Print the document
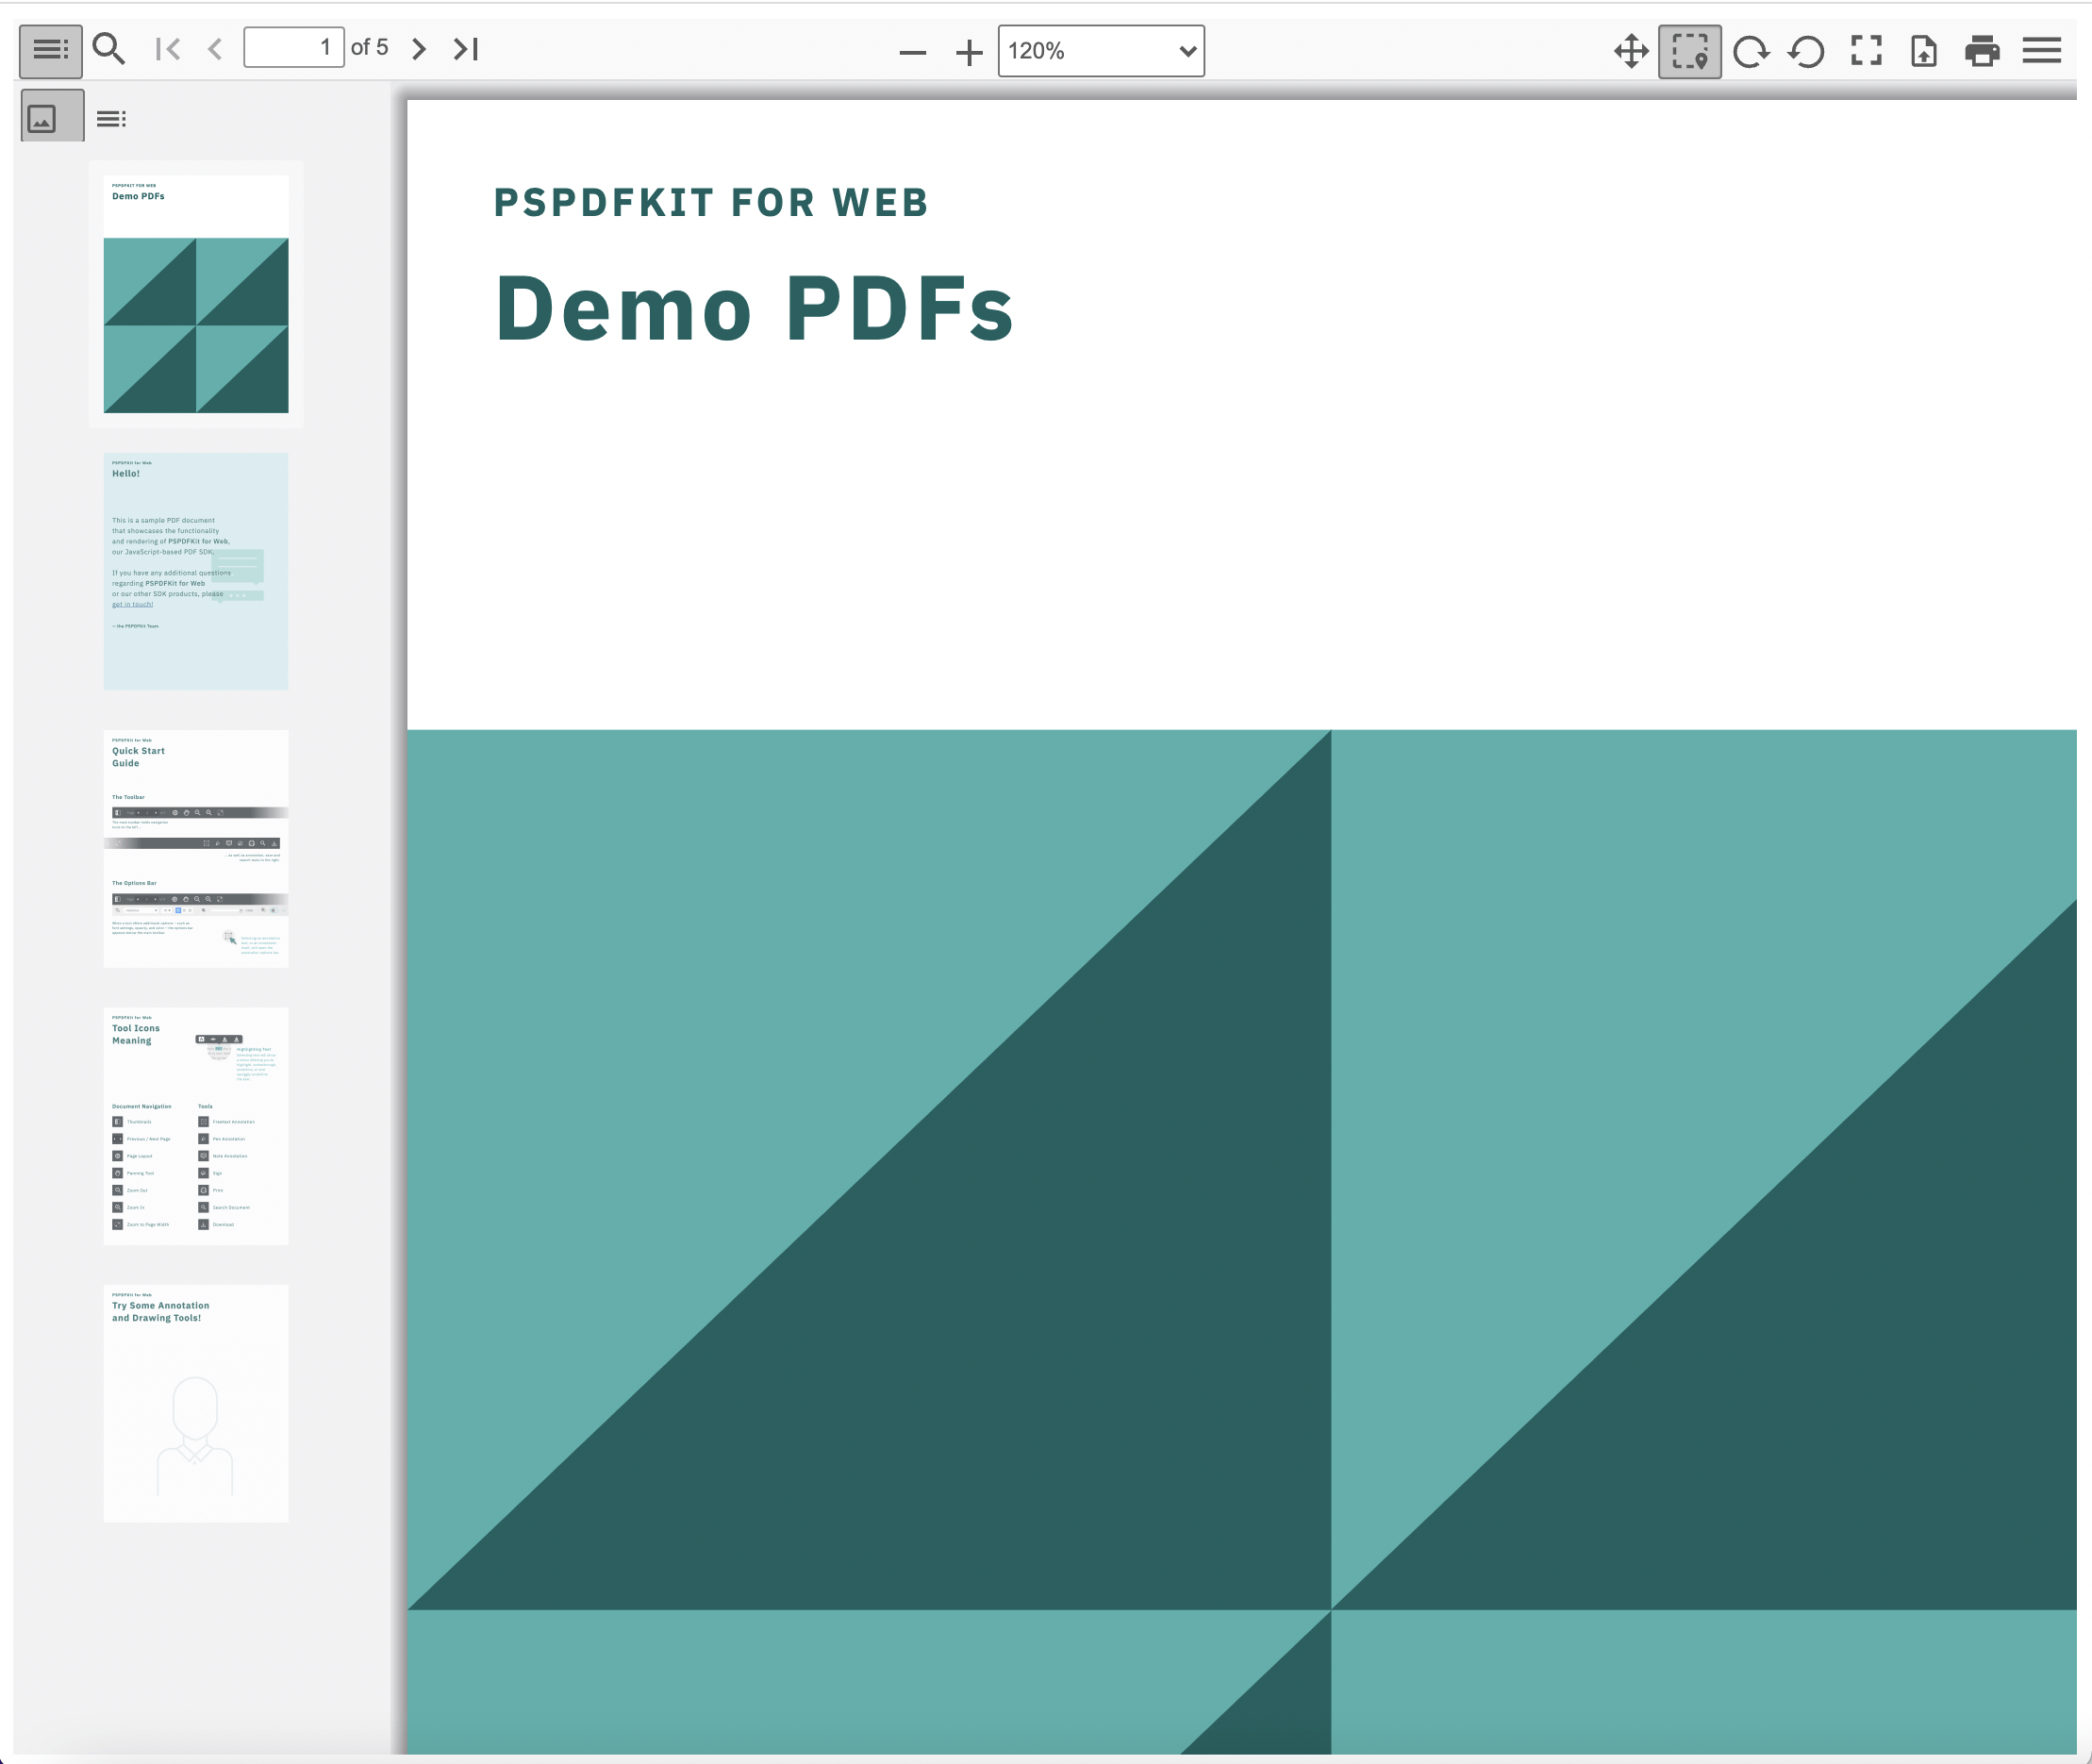 click(1982, 48)
